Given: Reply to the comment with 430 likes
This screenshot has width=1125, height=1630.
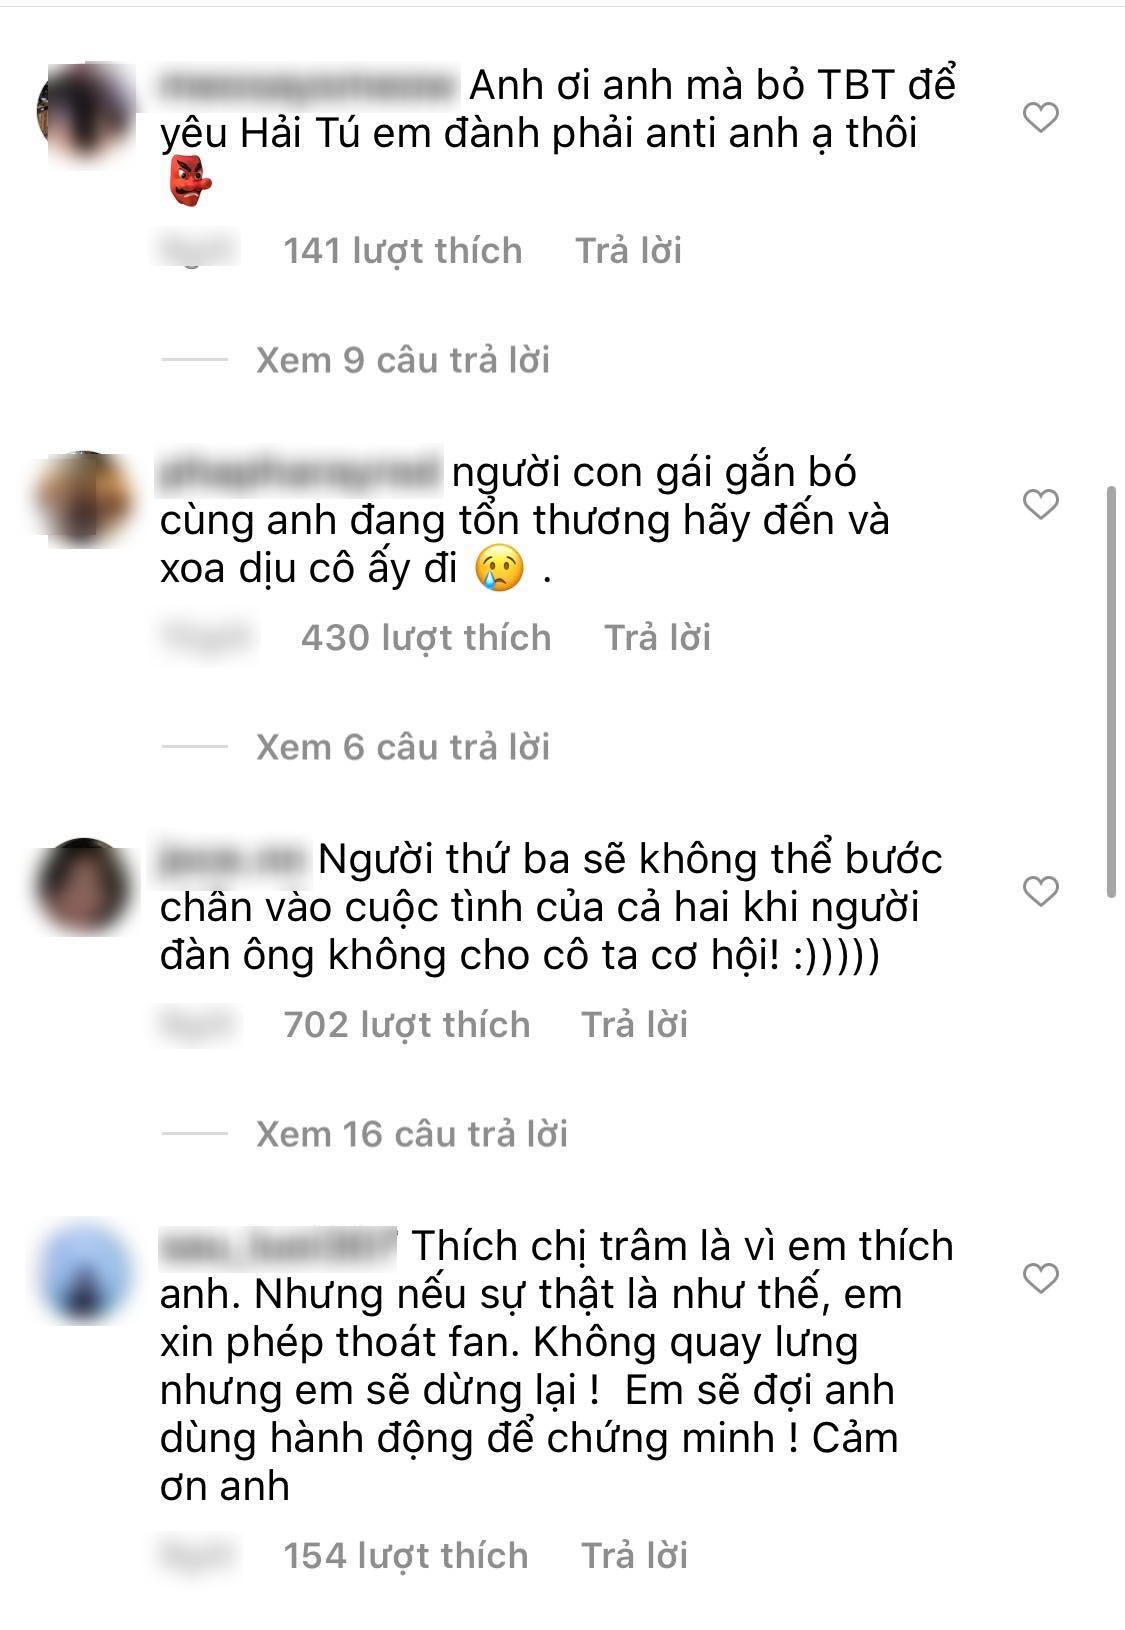Looking at the screenshot, I should click(x=658, y=638).
